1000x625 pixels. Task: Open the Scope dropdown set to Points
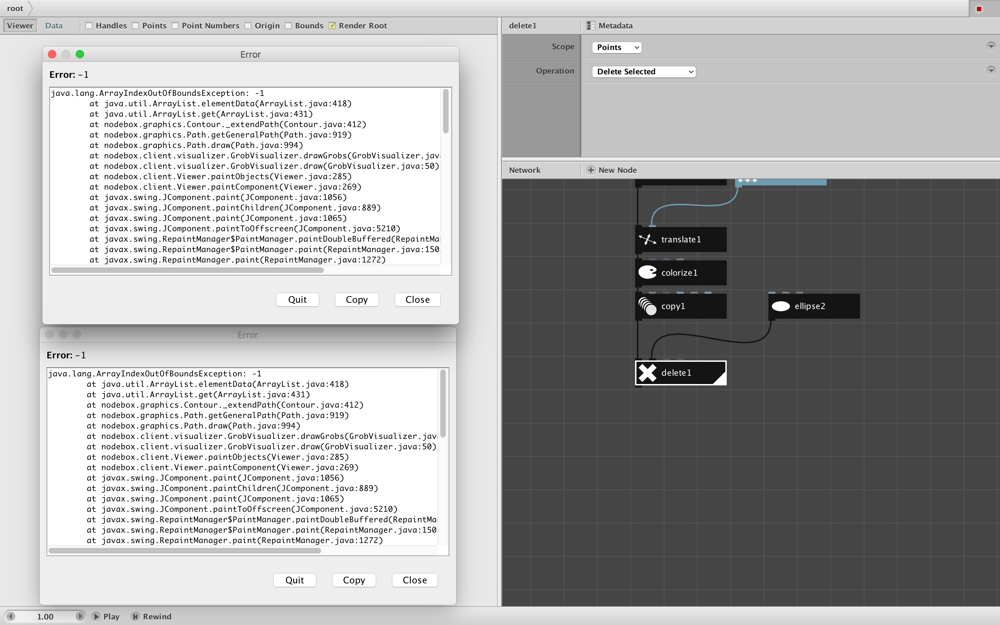tap(616, 47)
